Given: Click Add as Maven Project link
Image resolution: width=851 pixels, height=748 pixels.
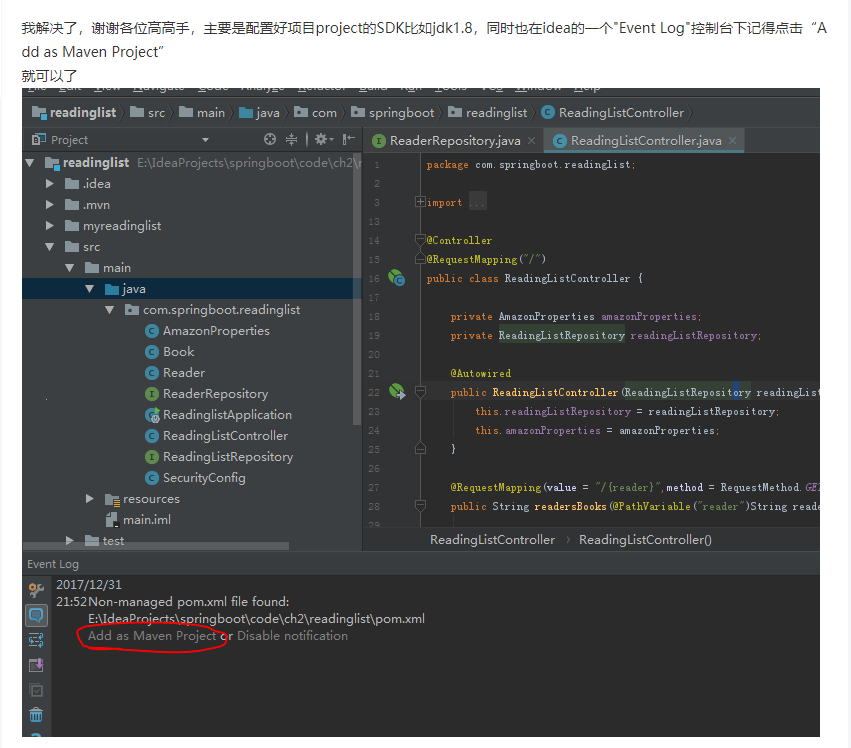Looking at the screenshot, I should pyautogui.click(x=152, y=636).
